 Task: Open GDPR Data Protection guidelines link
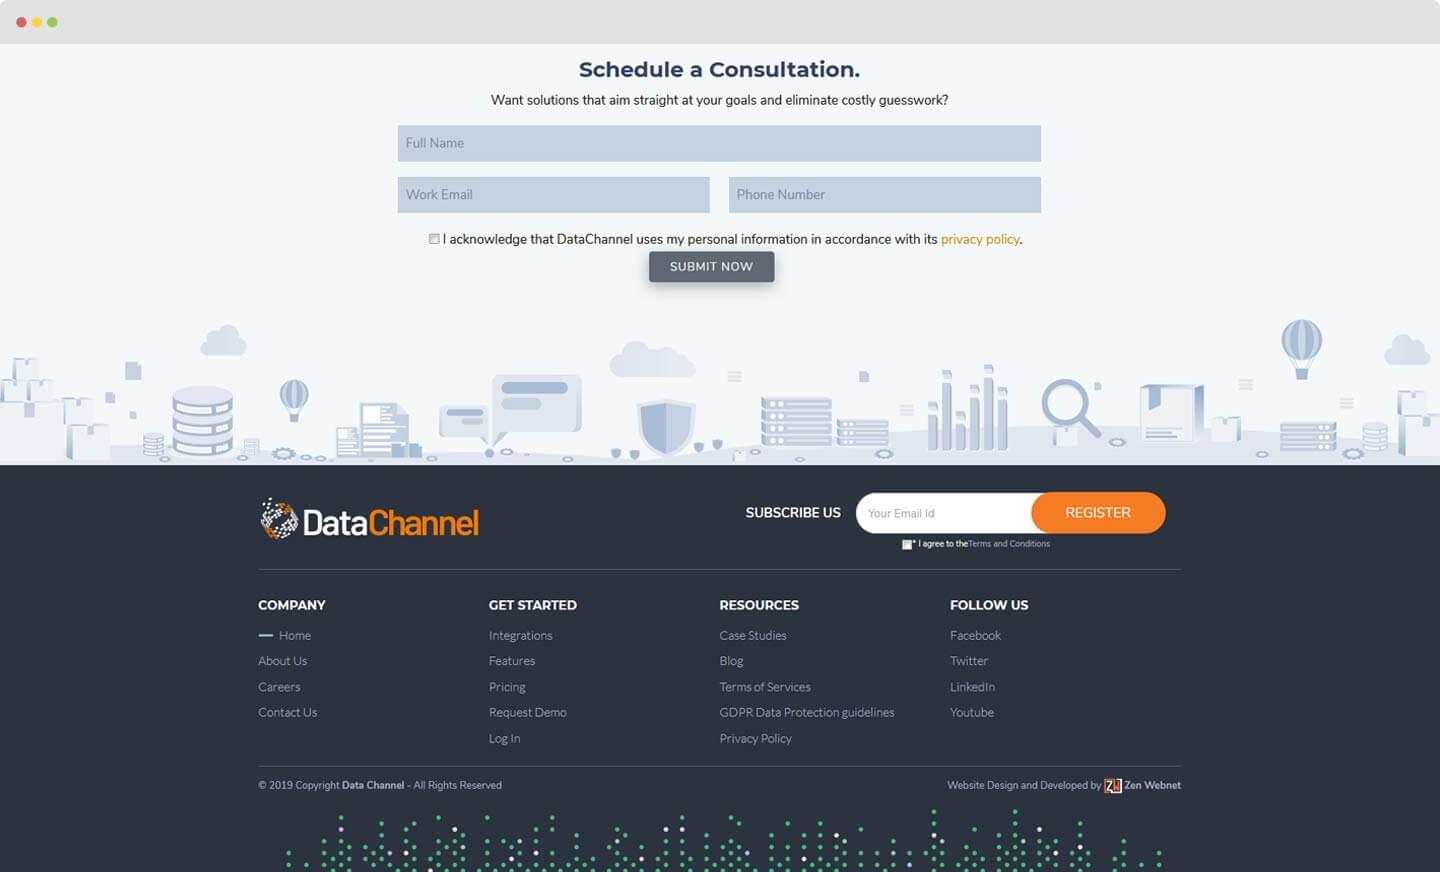(x=806, y=713)
